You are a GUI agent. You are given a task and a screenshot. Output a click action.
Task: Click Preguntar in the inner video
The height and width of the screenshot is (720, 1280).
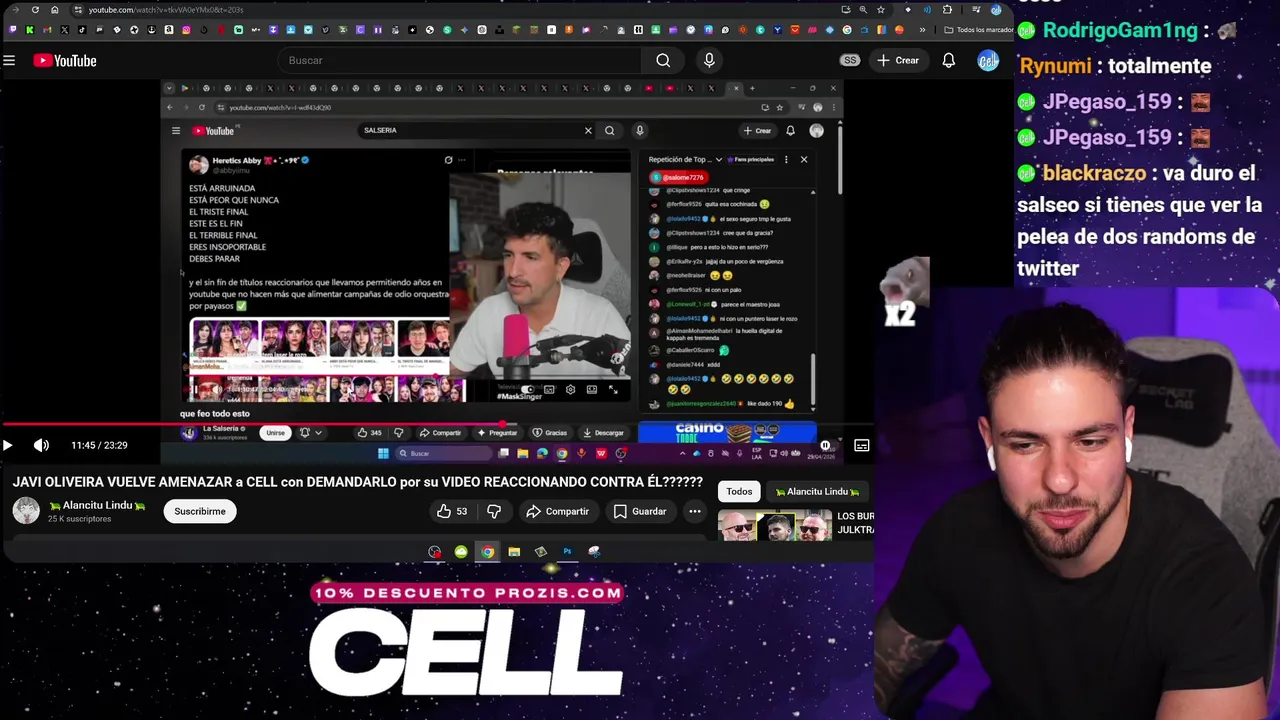497,433
